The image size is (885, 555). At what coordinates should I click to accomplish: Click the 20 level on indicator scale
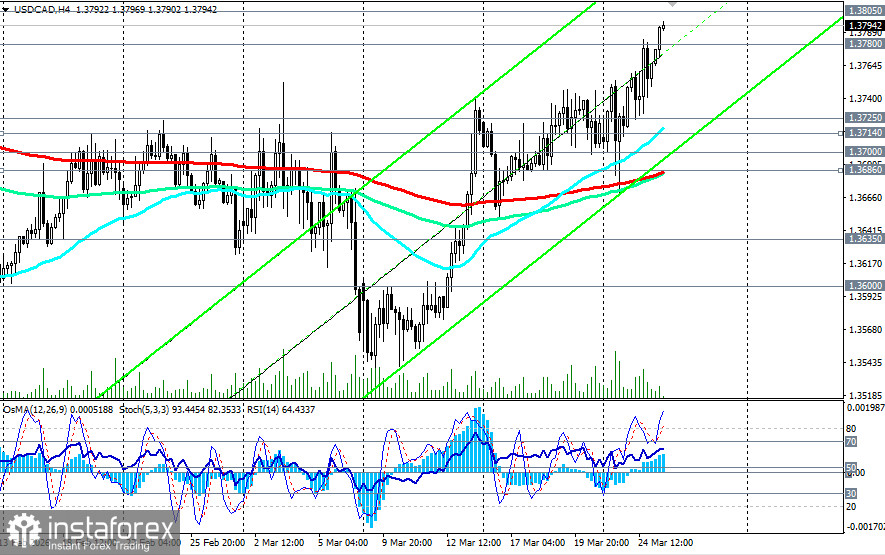[x=851, y=507]
